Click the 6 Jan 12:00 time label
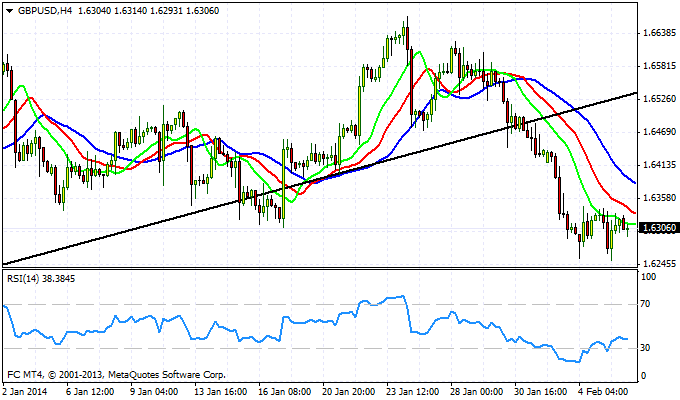680x400 pixels. click(x=90, y=392)
